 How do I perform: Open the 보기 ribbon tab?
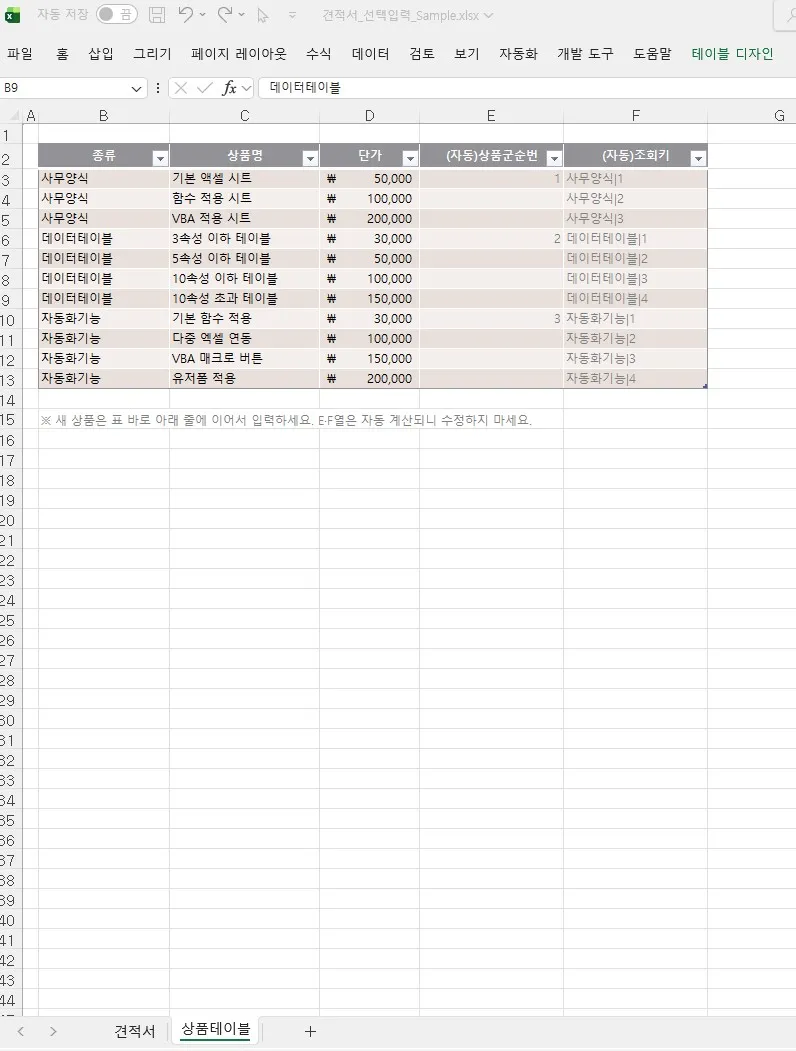click(467, 54)
